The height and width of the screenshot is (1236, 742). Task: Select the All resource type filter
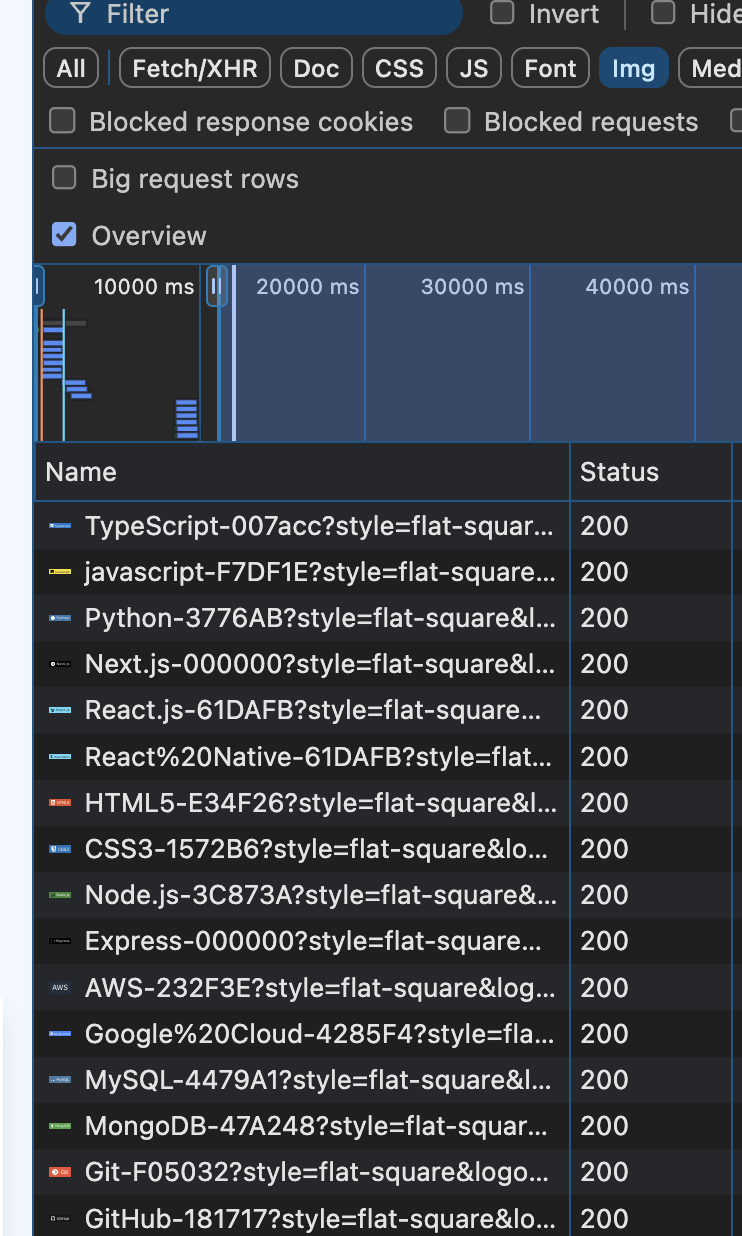pos(71,68)
